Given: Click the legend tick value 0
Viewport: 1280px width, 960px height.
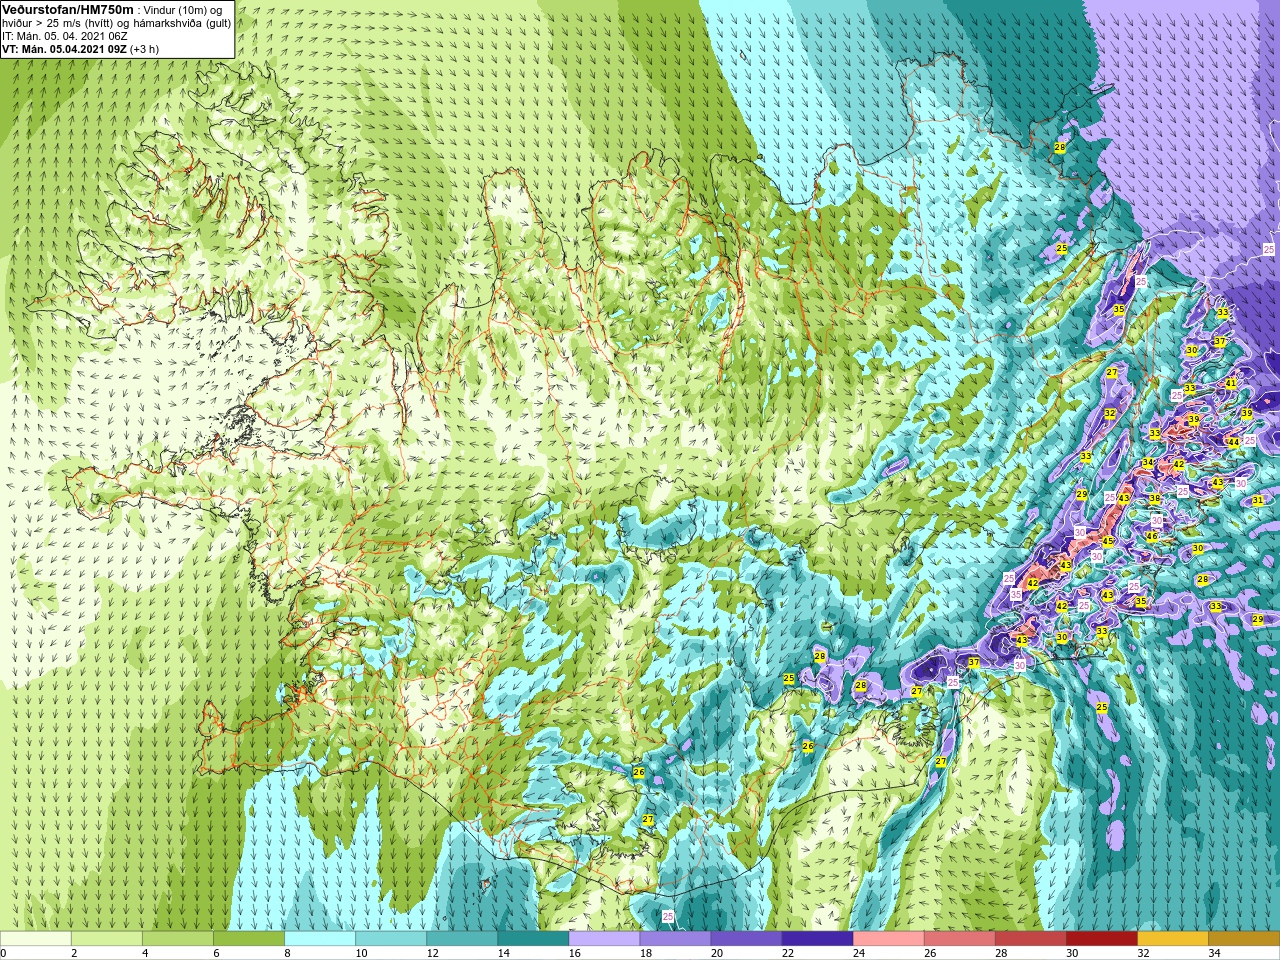Looking at the screenshot, I should [x=4, y=953].
